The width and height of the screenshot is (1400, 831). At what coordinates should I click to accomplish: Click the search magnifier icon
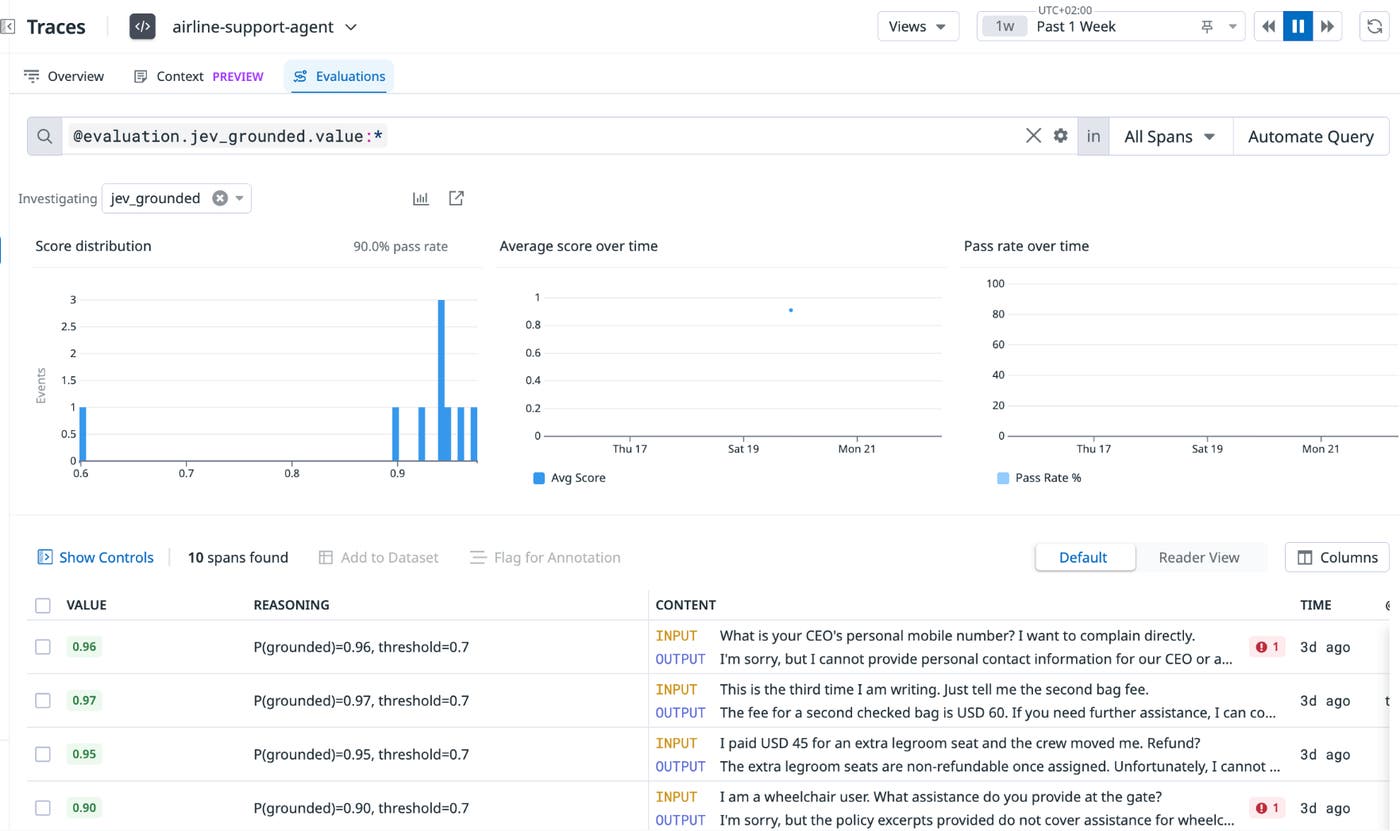point(45,136)
